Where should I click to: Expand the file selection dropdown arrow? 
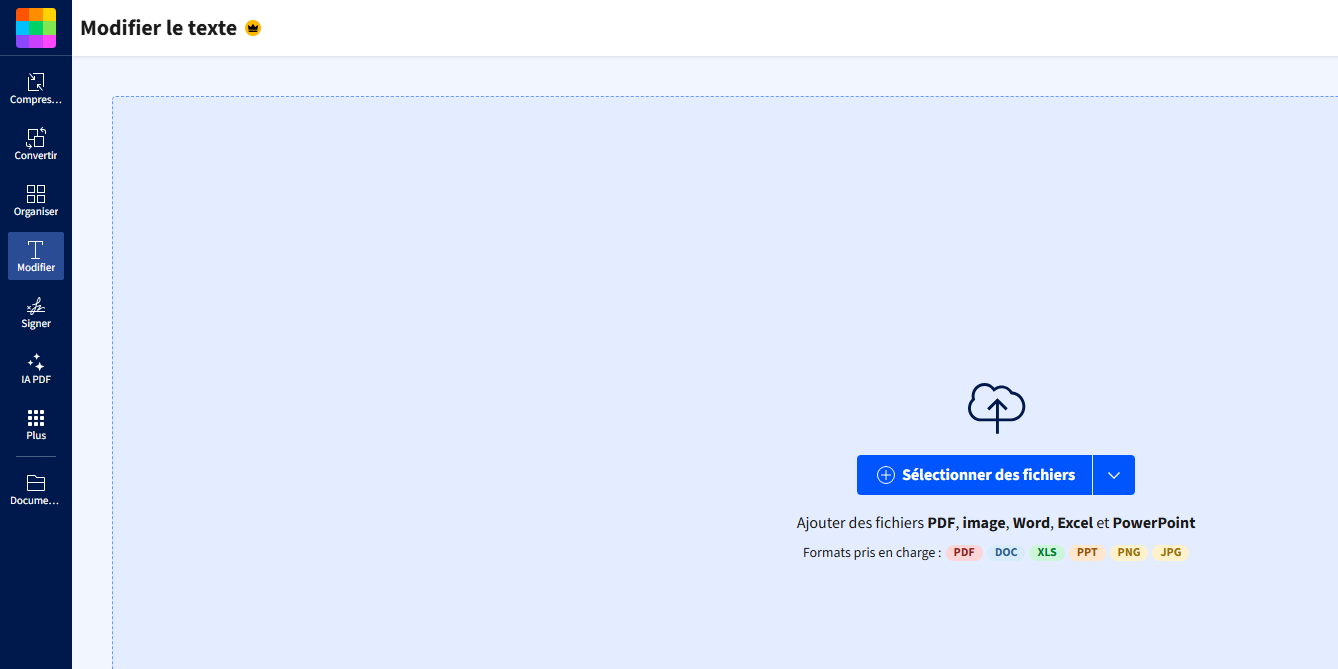click(x=1113, y=474)
